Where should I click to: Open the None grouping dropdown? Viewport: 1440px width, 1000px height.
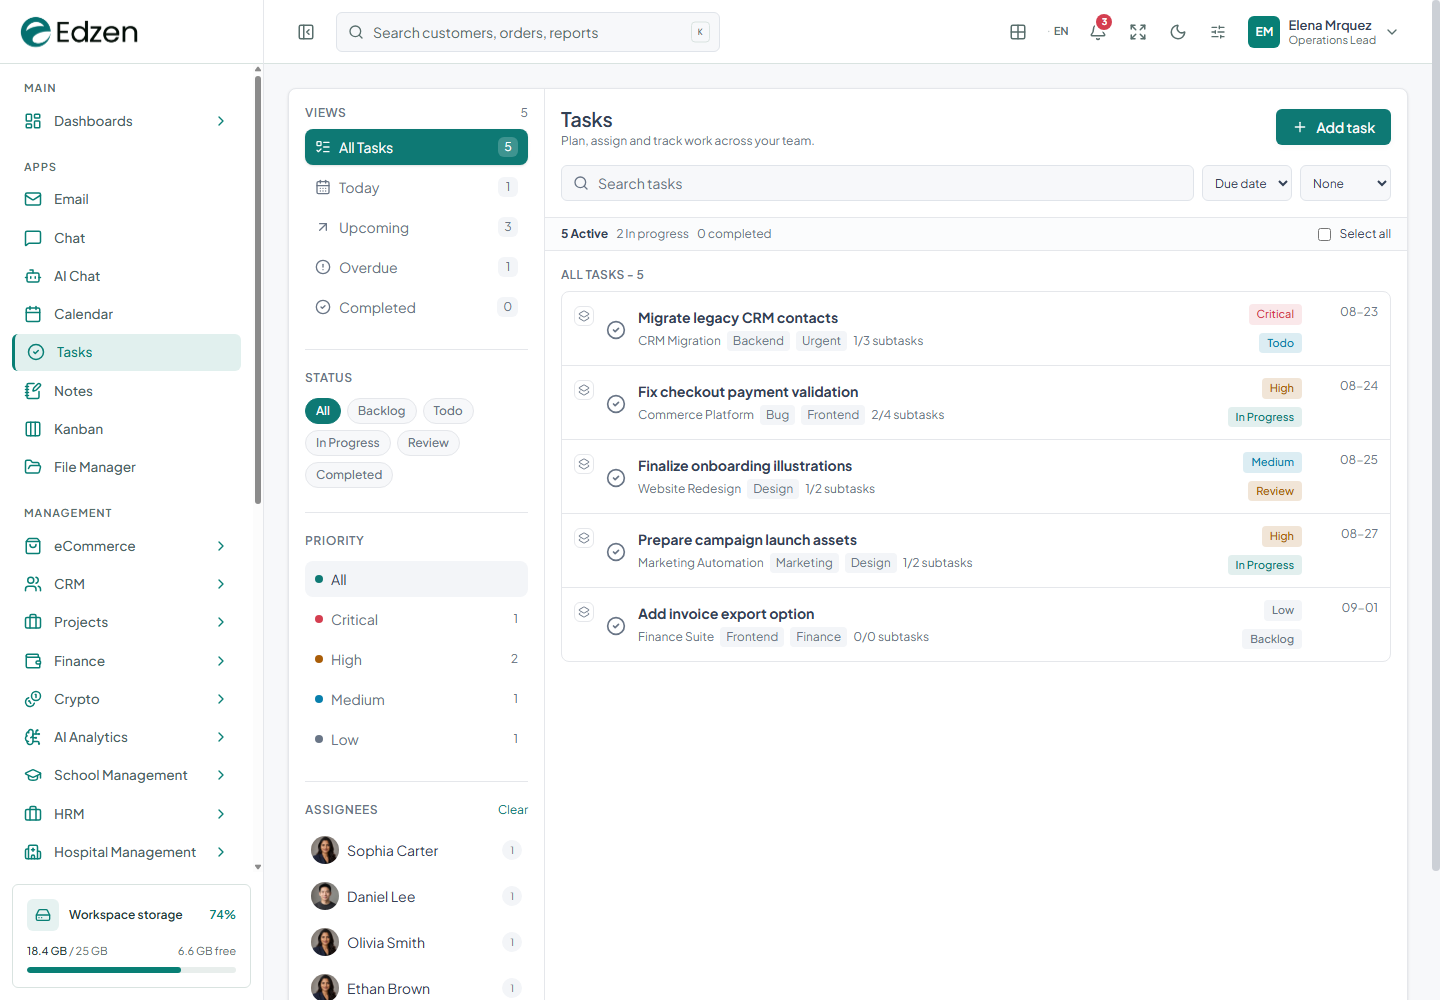pos(1345,183)
